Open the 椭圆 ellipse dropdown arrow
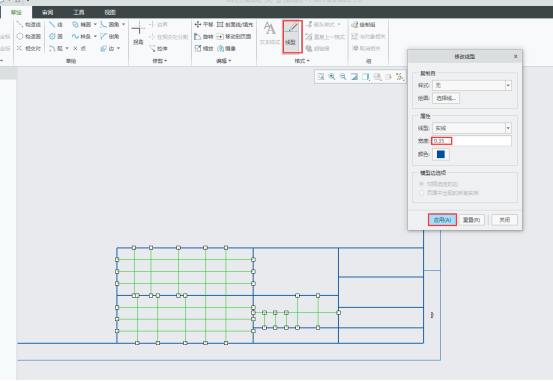The height and width of the screenshot is (381, 553). tap(95, 25)
